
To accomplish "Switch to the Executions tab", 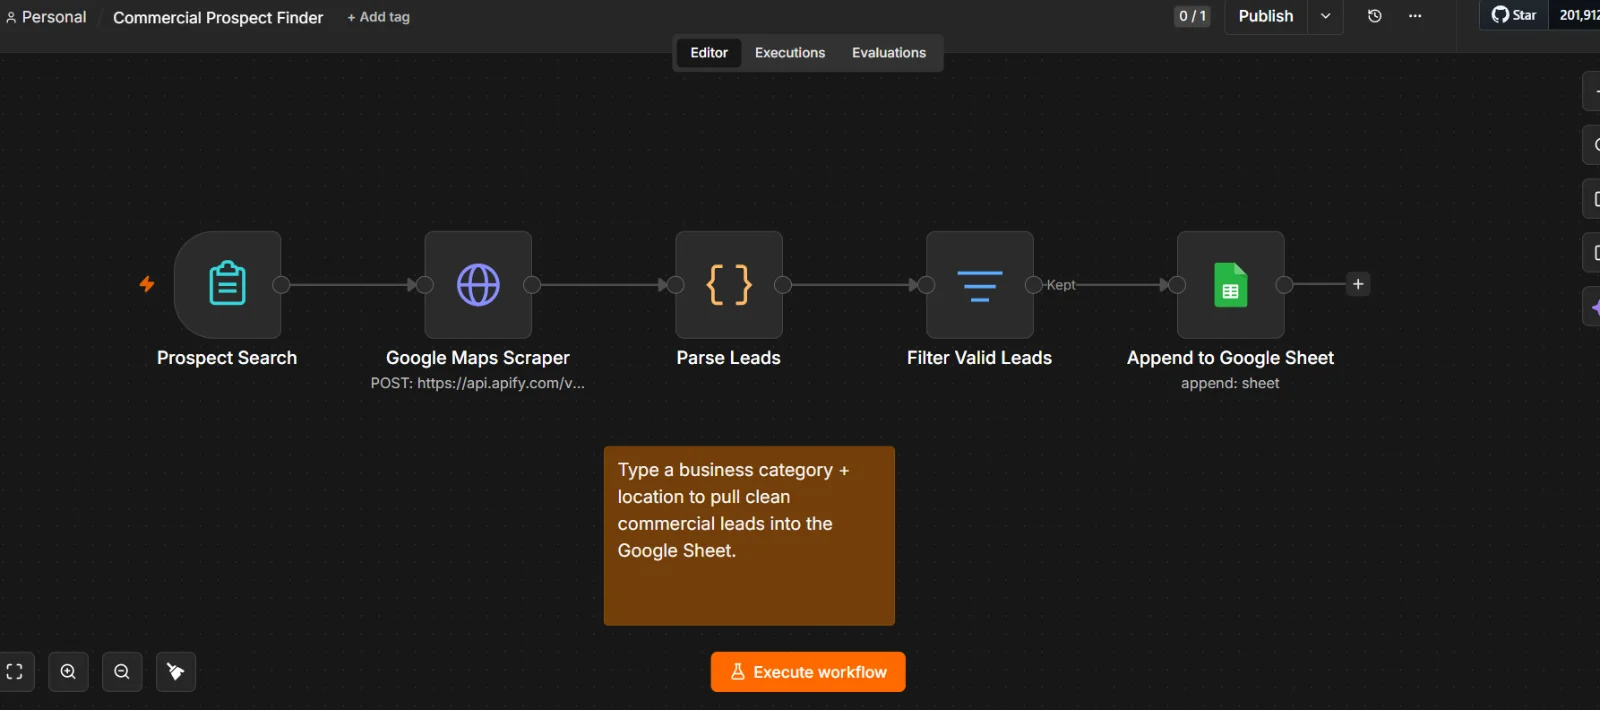I will [790, 53].
